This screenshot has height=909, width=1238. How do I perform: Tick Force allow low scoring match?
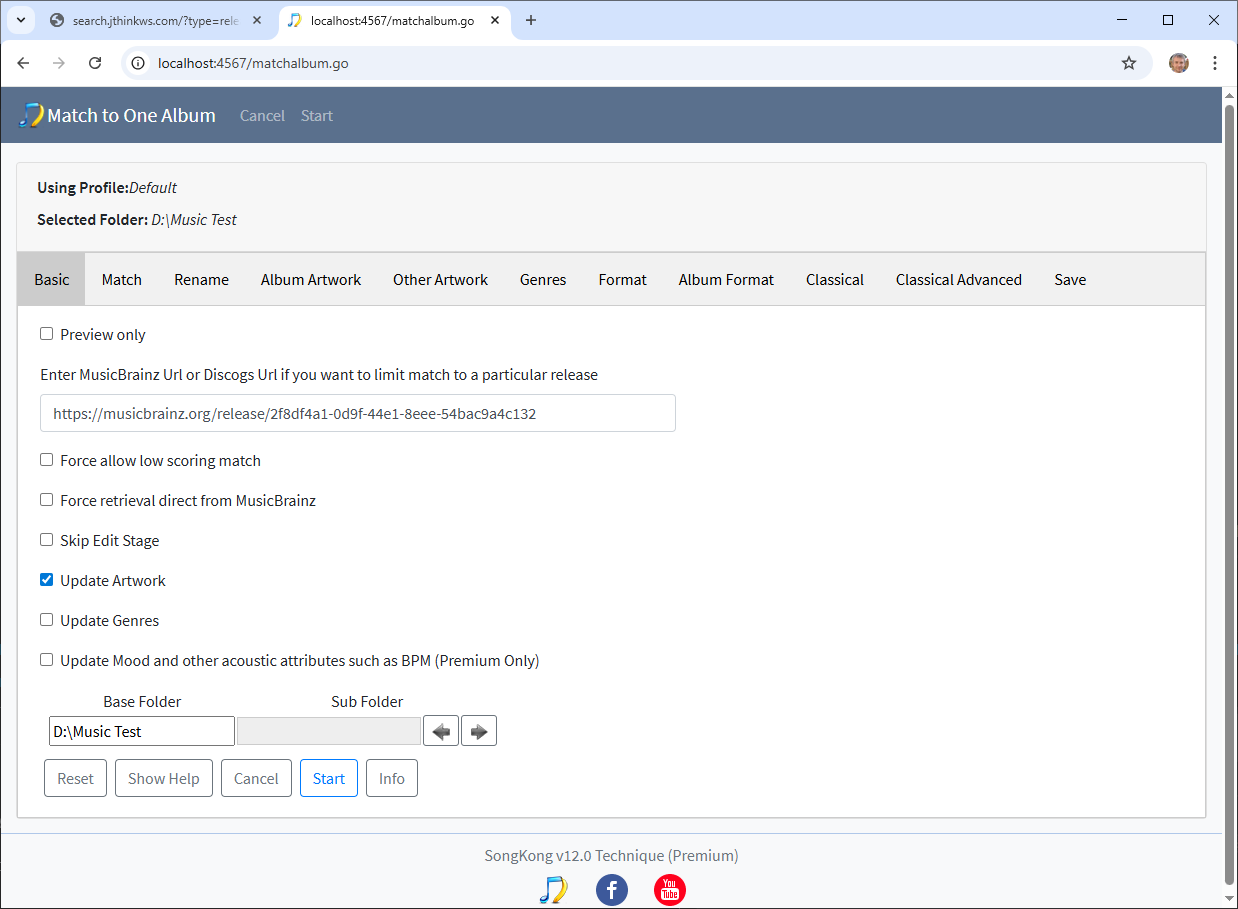click(x=47, y=460)
